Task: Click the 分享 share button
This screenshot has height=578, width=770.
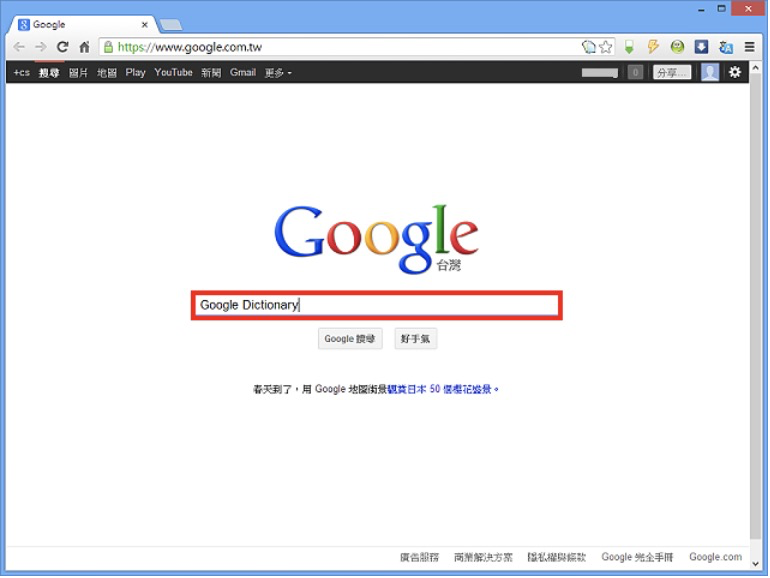Action: click(x=672, y=73)
